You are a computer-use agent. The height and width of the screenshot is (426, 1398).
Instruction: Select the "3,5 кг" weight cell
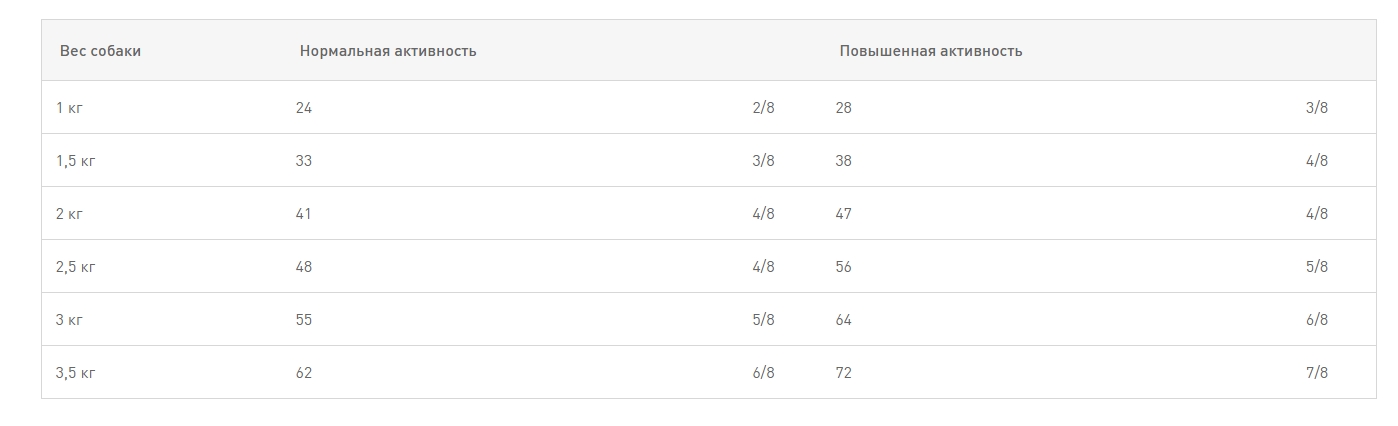(76, 373)
